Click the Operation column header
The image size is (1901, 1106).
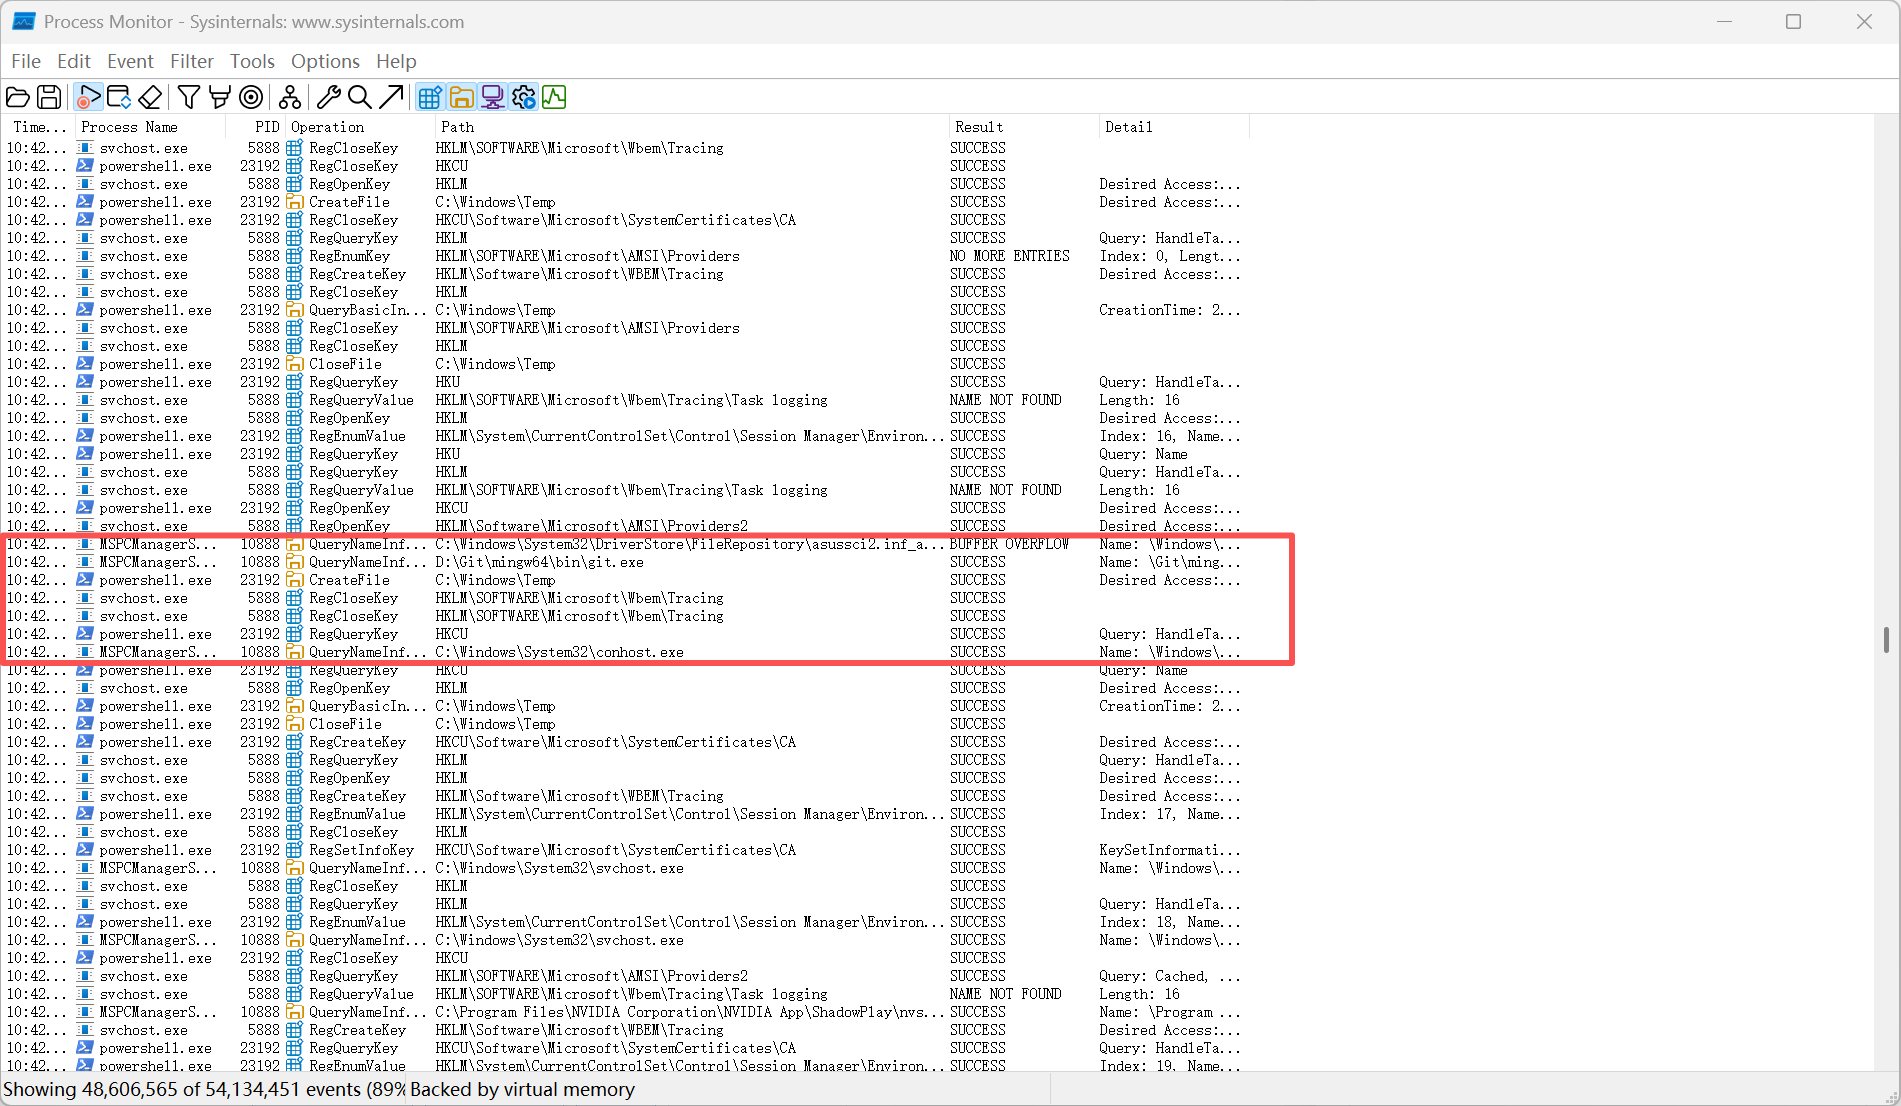[360, 127]
